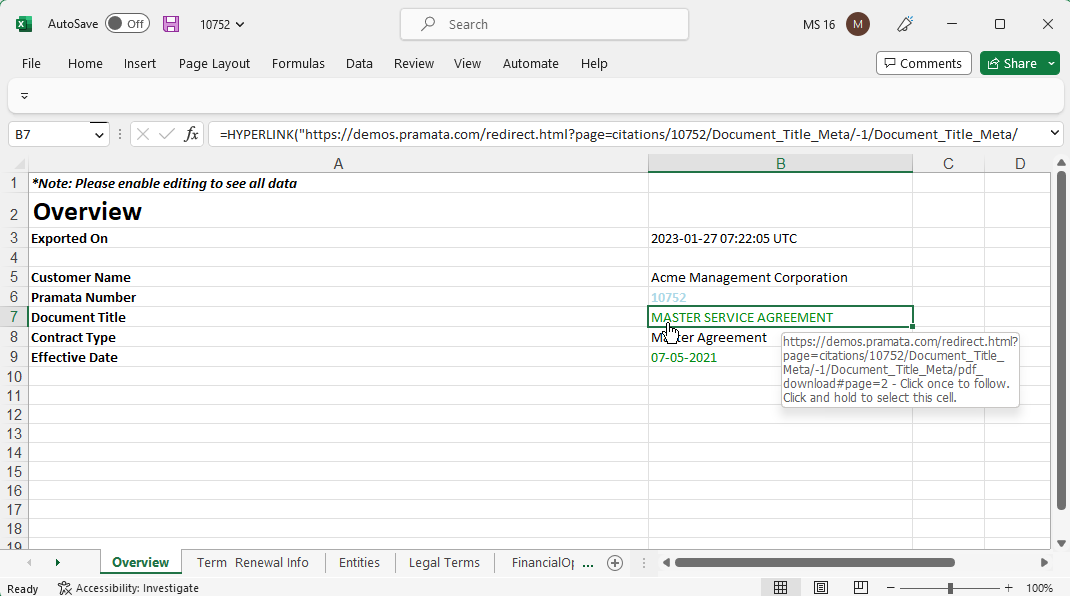Screen dimensions: 1070x596
Task: Click the Excel app icon
Action: 24,24
